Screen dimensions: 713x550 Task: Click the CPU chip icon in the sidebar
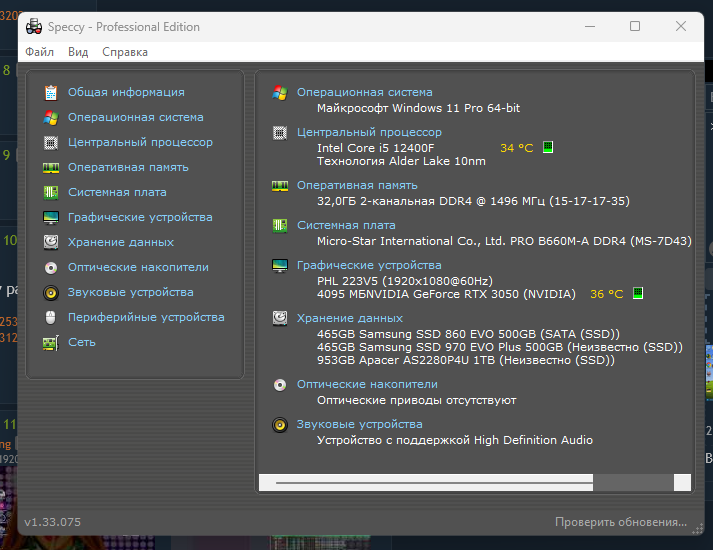pyautogui.click(x=50, y=142)
